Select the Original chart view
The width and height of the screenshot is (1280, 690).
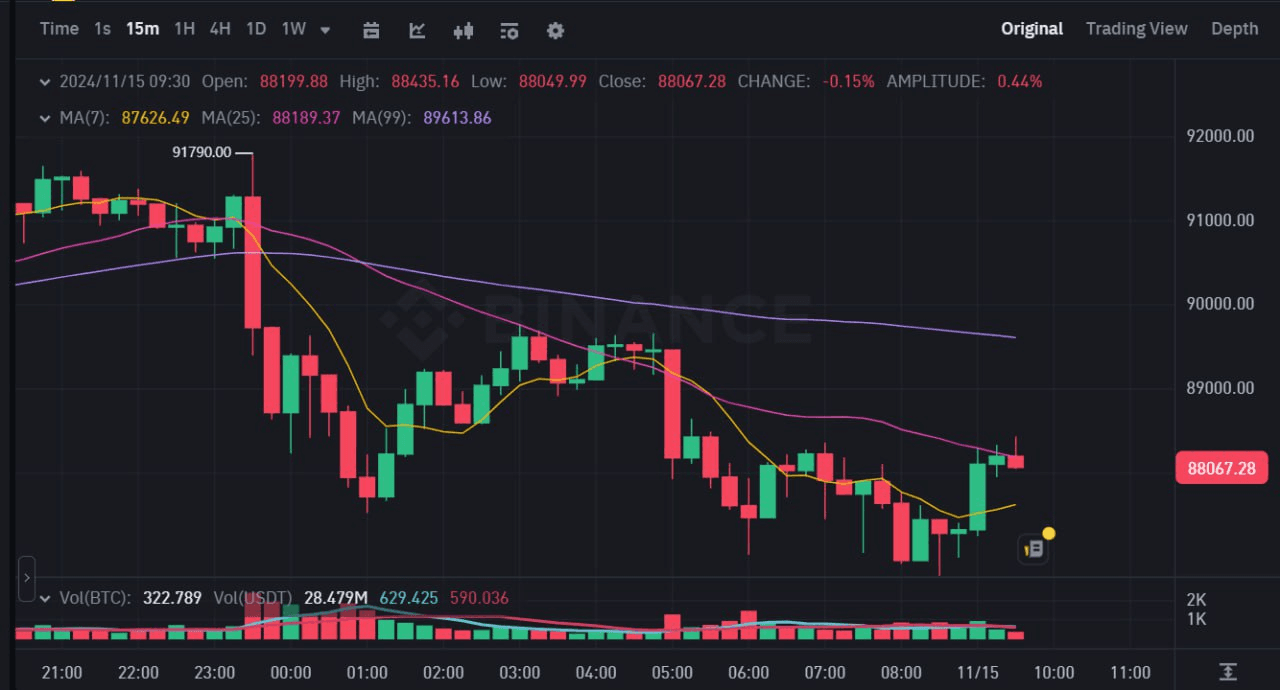[1032, 29]
